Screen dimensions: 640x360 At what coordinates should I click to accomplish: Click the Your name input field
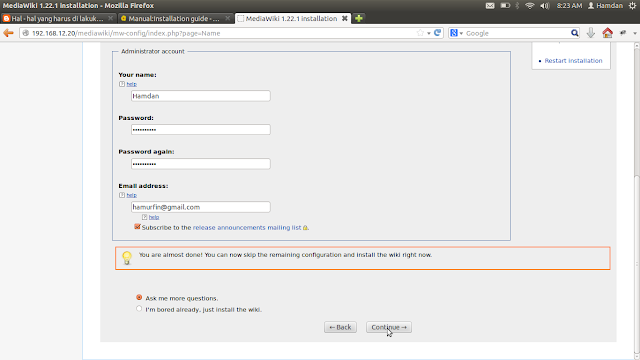(x=200, y=96)
